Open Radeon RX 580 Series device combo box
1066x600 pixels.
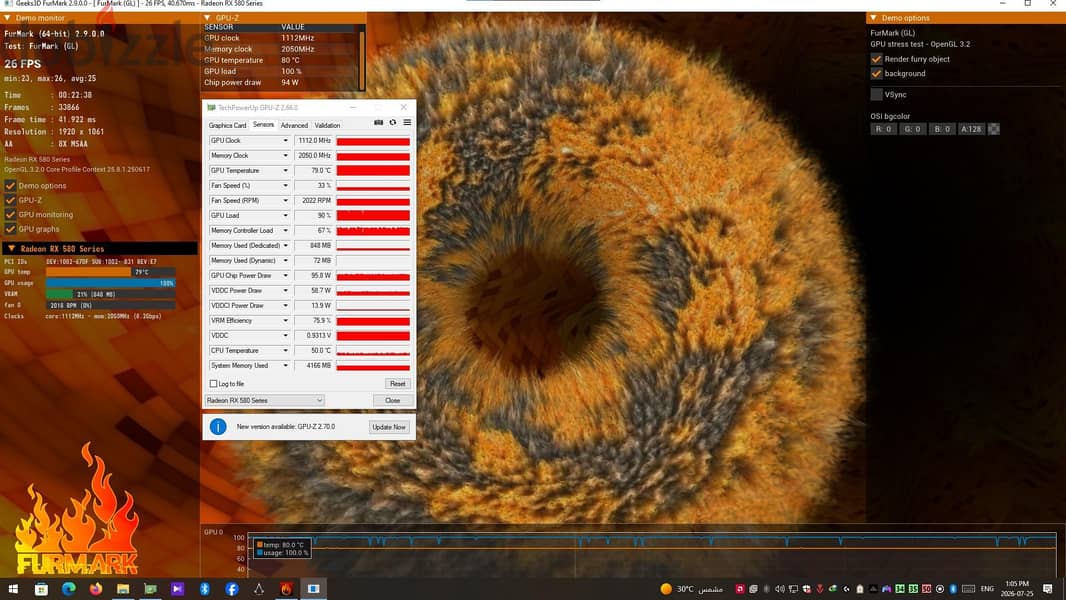pyautogui.click(x=264, y=401)
